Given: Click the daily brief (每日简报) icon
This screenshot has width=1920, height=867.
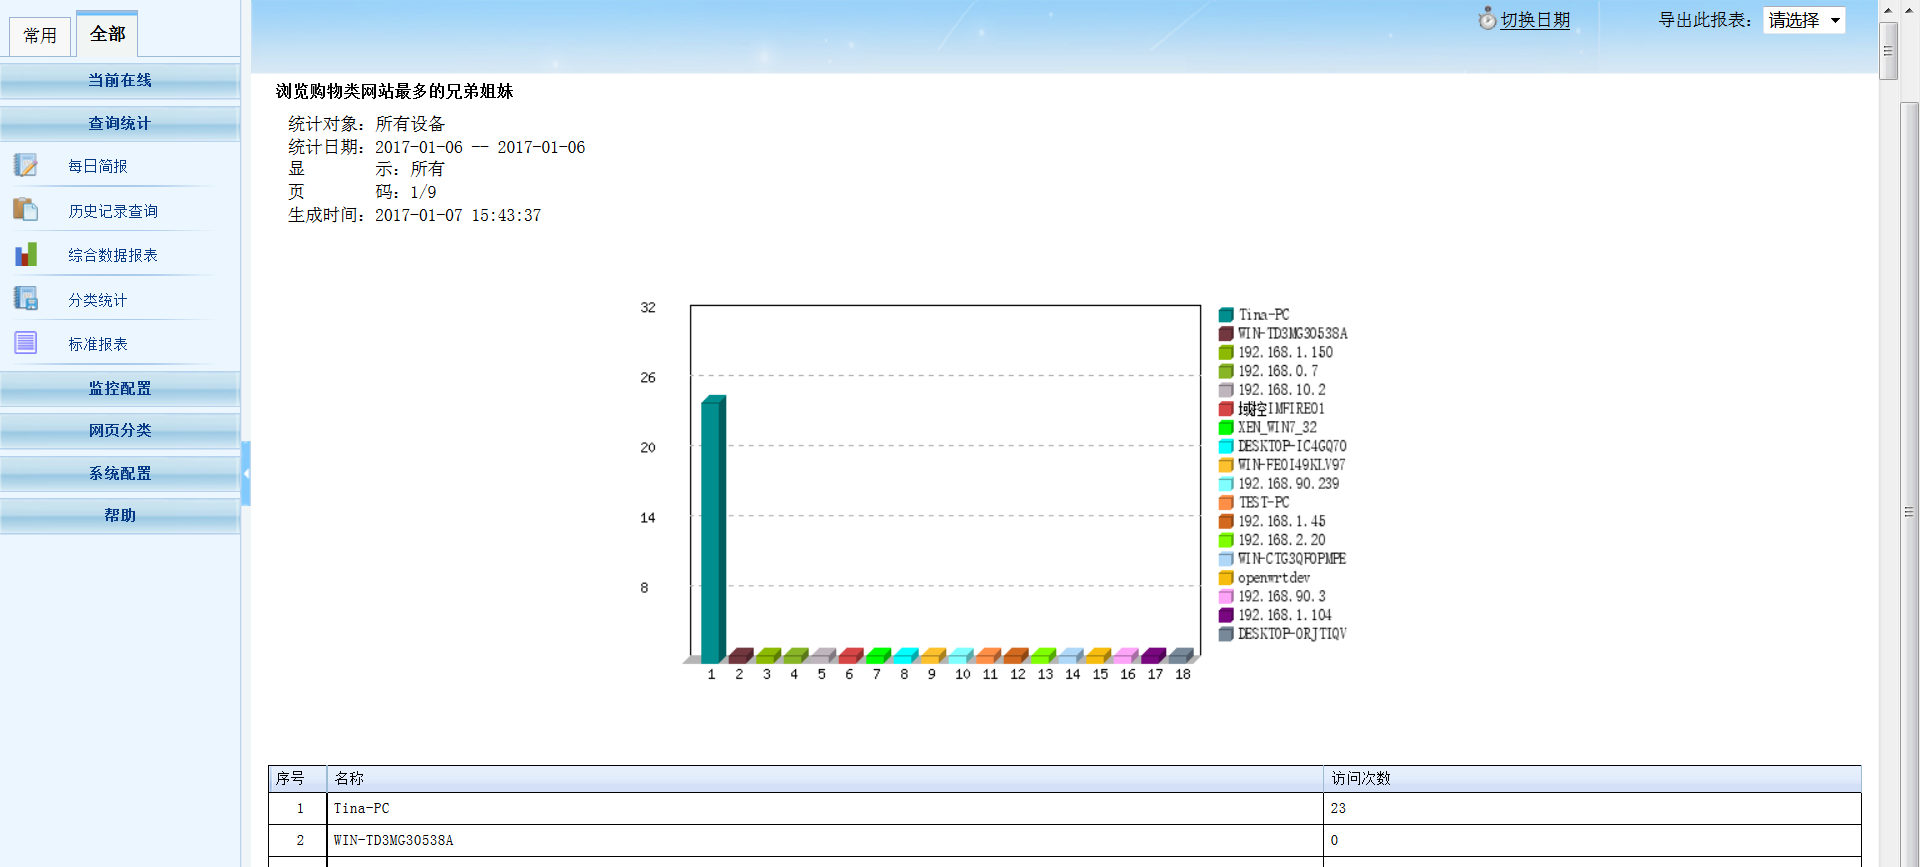Looking at the screenshot, I should point(26,166).
